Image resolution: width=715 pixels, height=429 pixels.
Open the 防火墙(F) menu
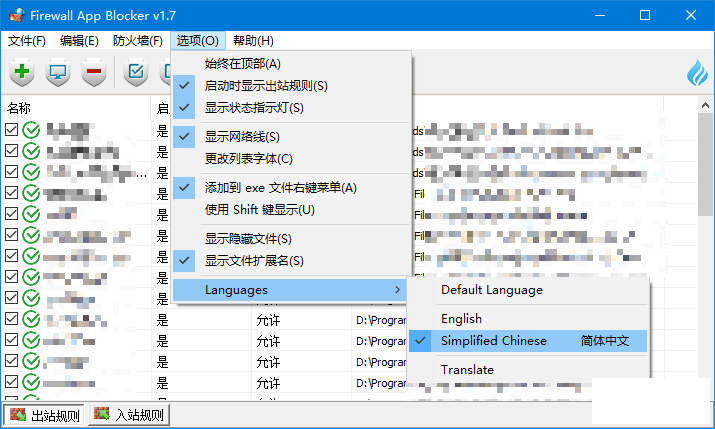pos(138,41)
